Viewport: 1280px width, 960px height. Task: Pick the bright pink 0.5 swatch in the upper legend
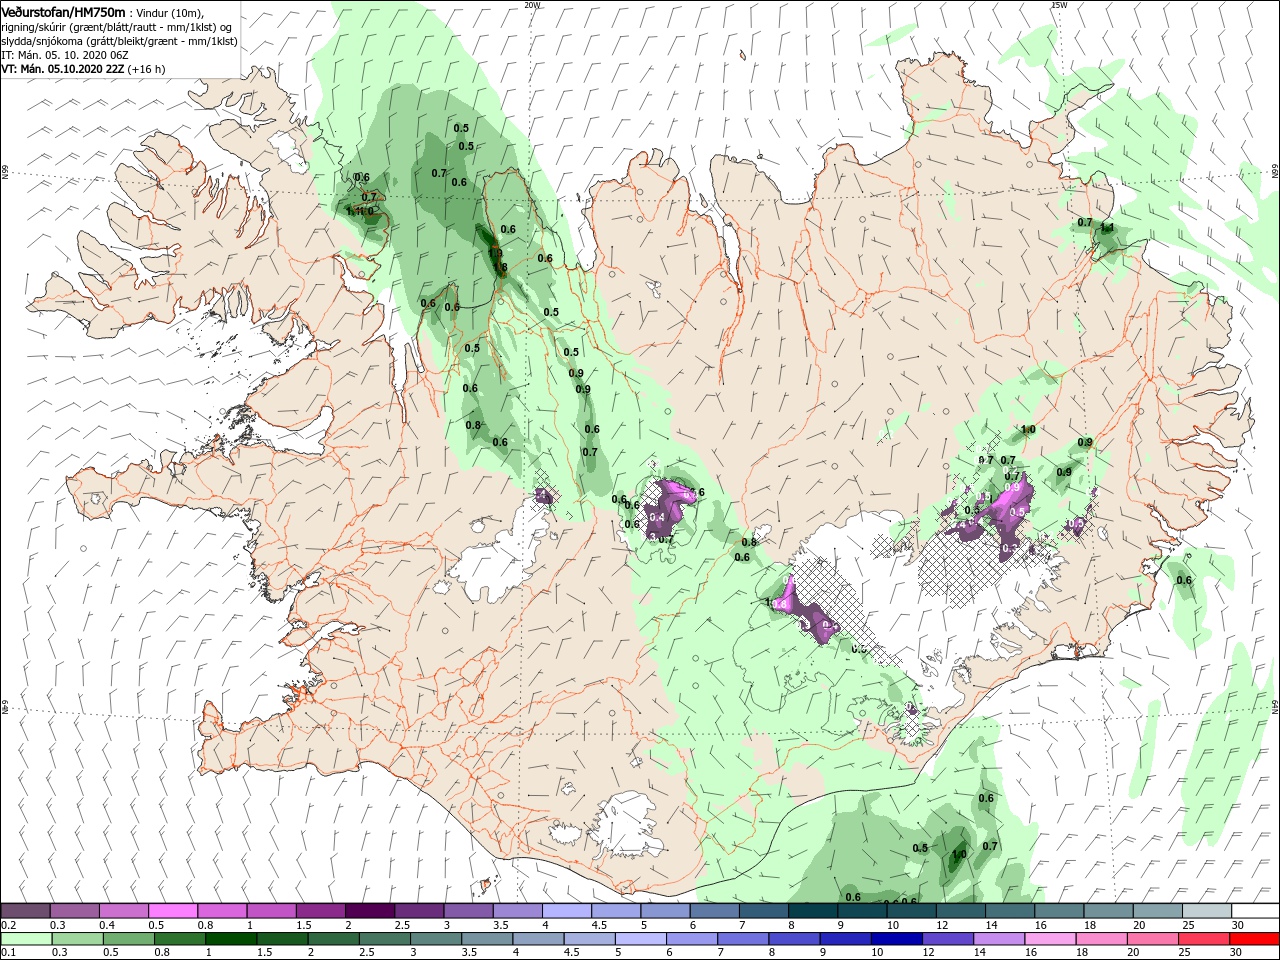coord(172,911)
